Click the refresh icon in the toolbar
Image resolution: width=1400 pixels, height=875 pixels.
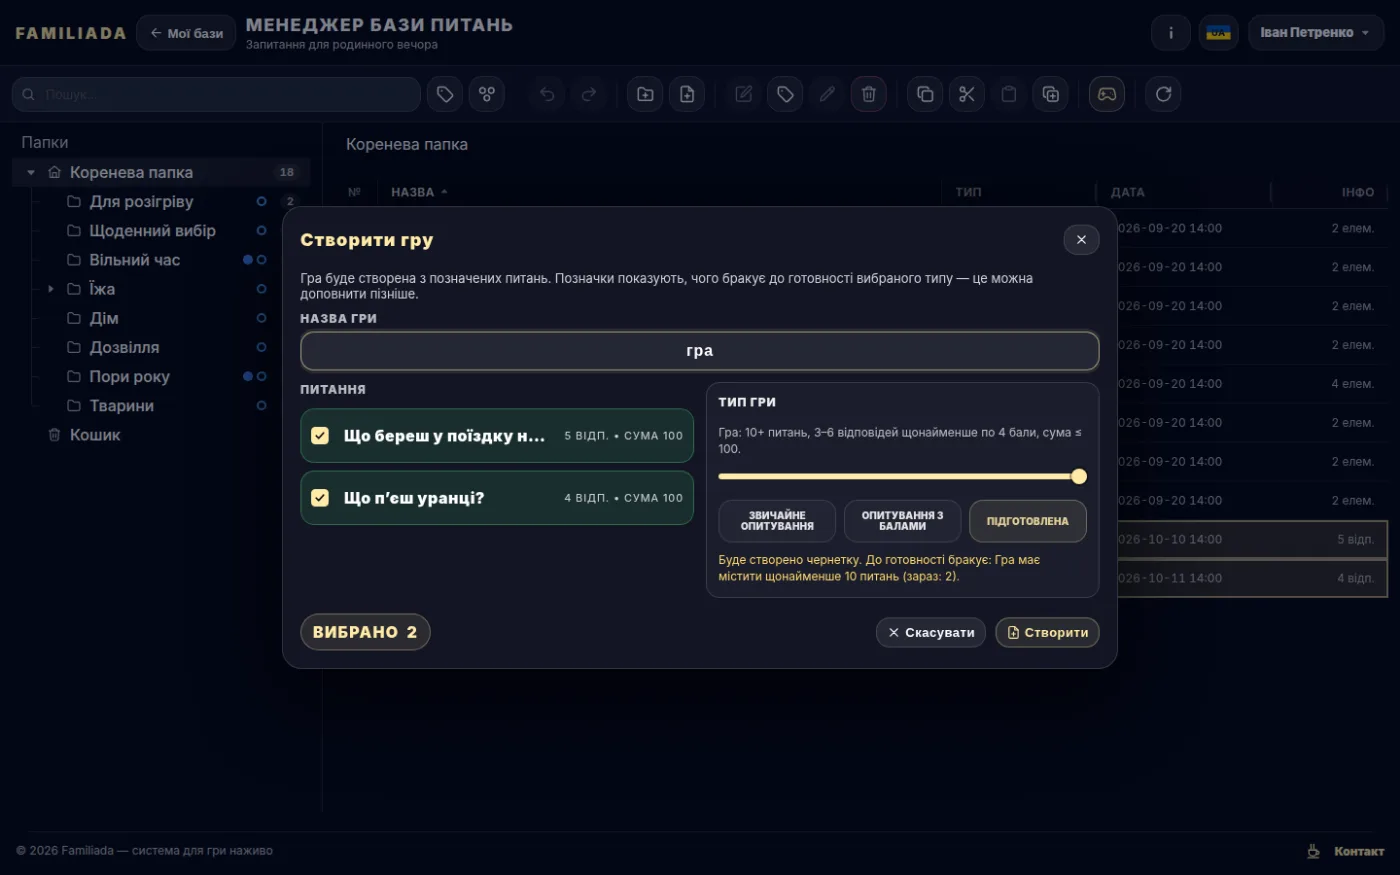1163,94
